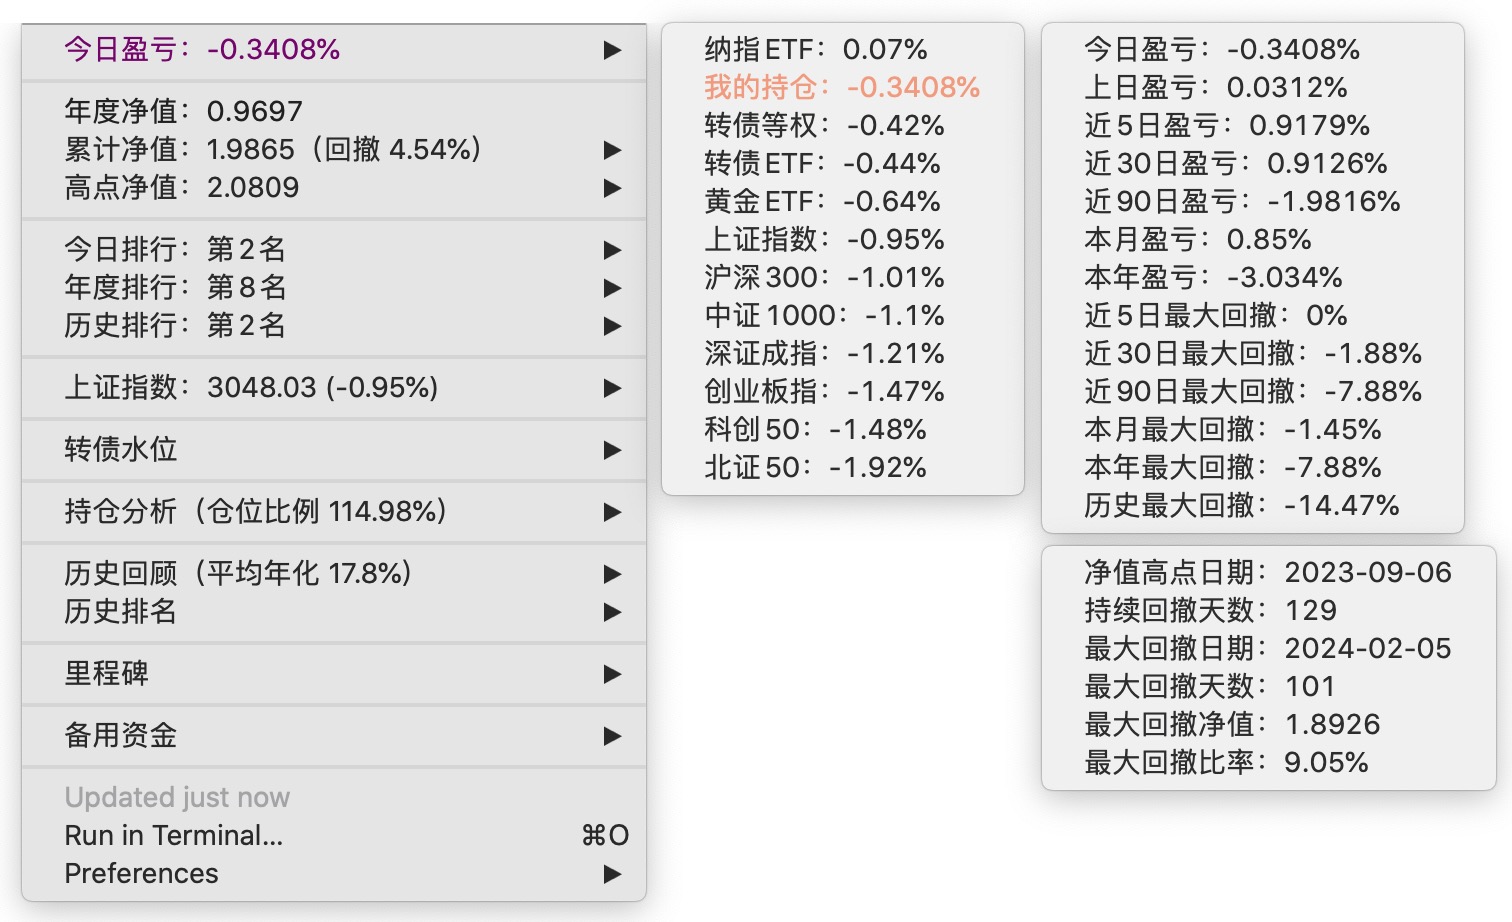1512x922 pixels.
Task: Click 持仓分析 仓位比例 menu entry
Action: click(255, 512)
